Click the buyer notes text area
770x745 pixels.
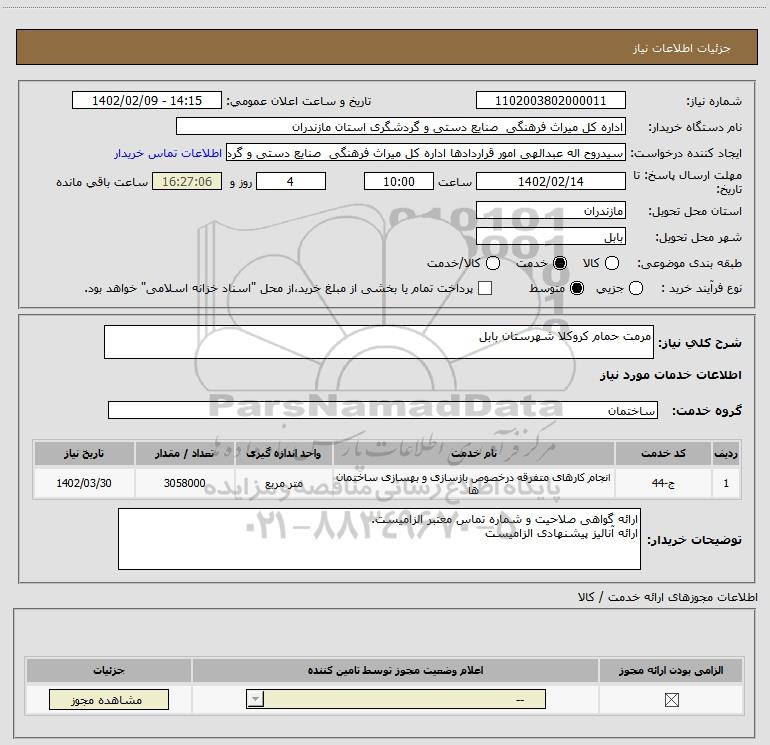click(379, 539)
